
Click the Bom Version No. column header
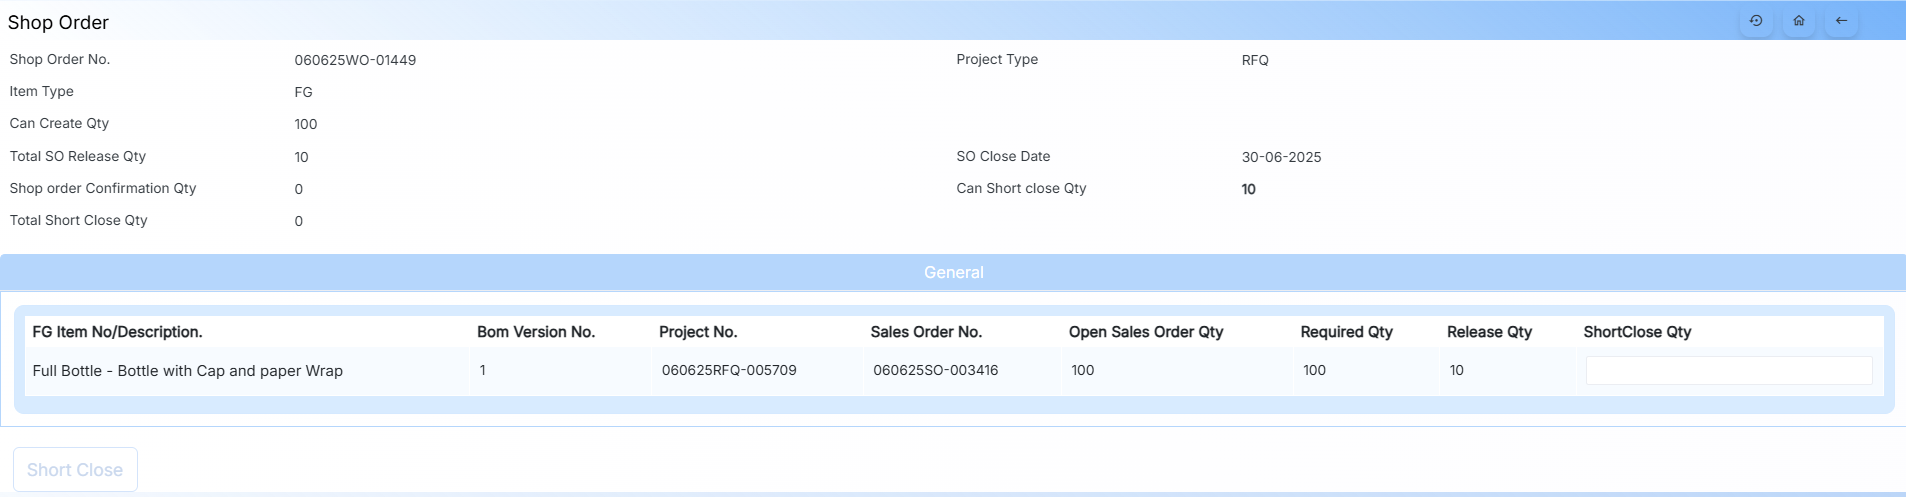click(536, 332)
